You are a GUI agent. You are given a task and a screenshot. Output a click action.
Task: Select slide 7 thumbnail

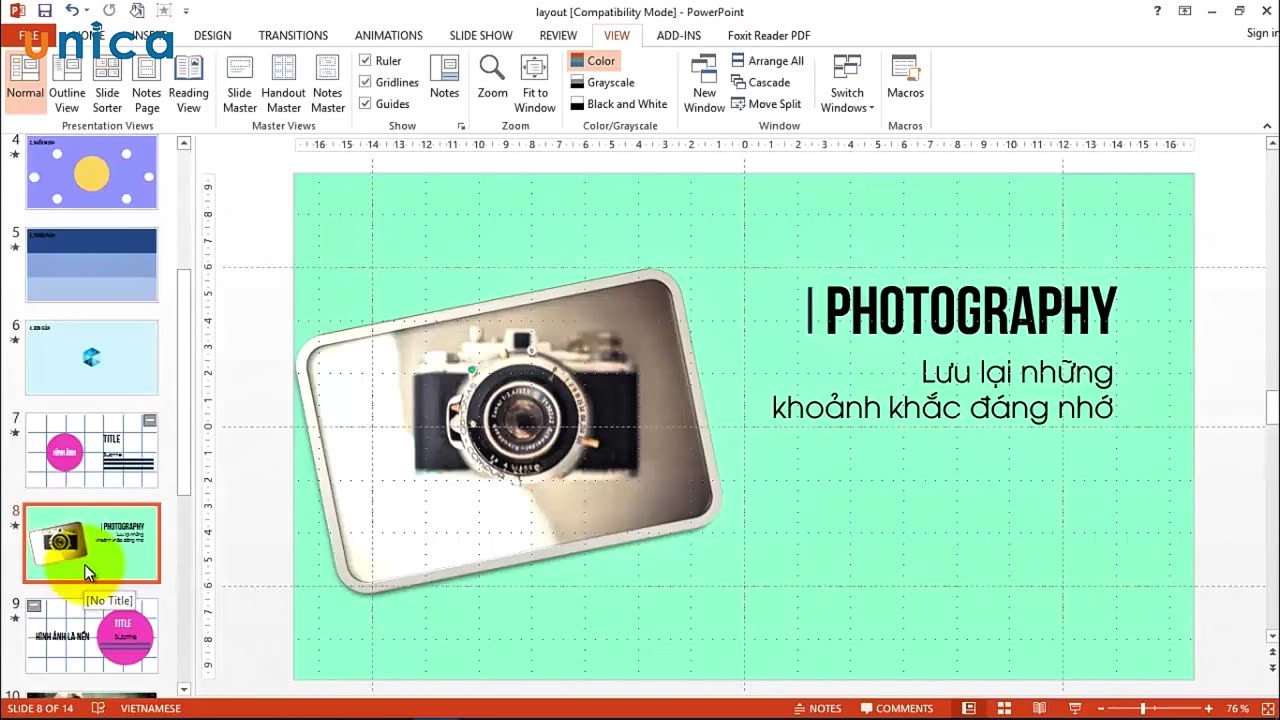(92, 450)
